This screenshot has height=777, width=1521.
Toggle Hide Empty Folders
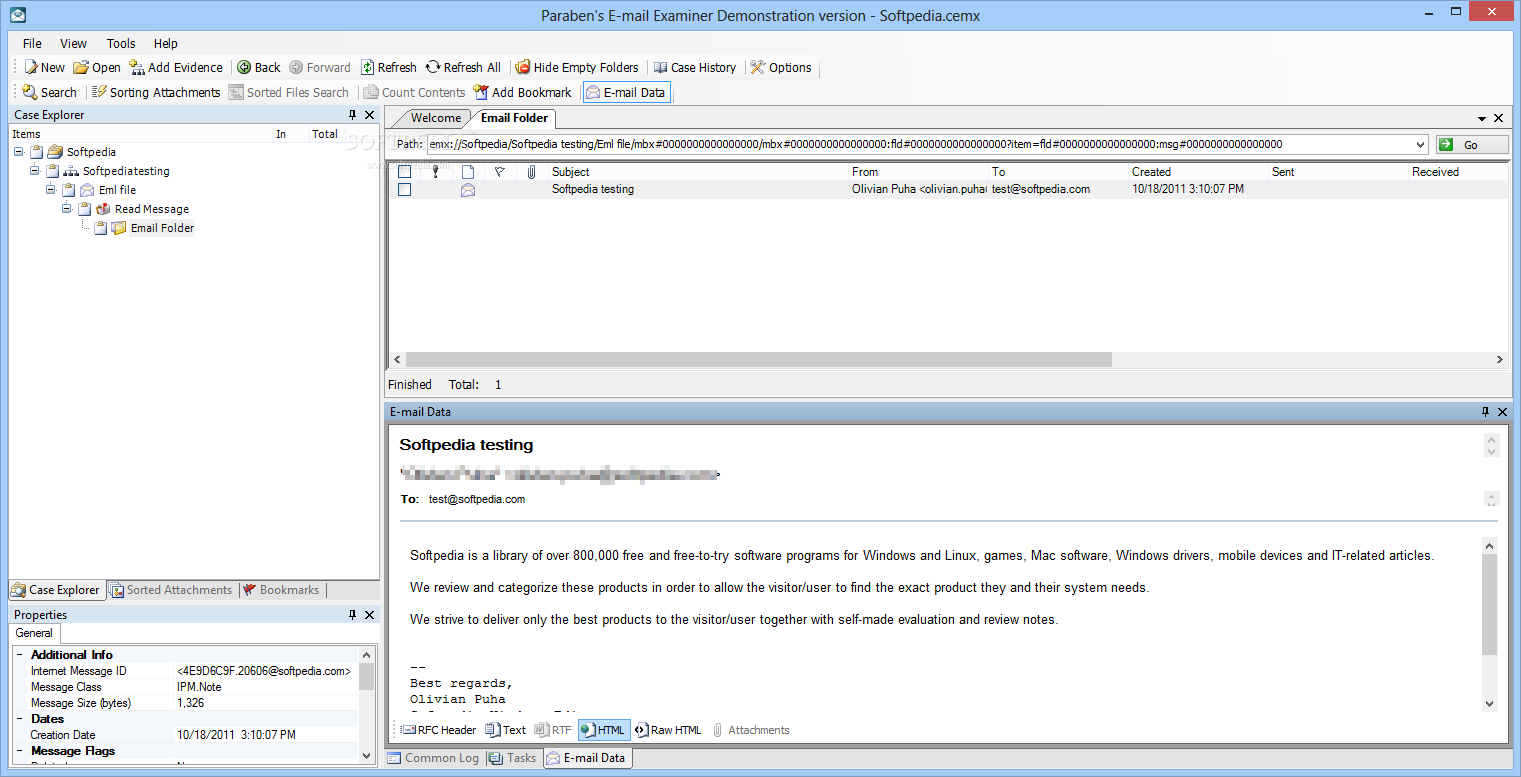pos(577,67)
